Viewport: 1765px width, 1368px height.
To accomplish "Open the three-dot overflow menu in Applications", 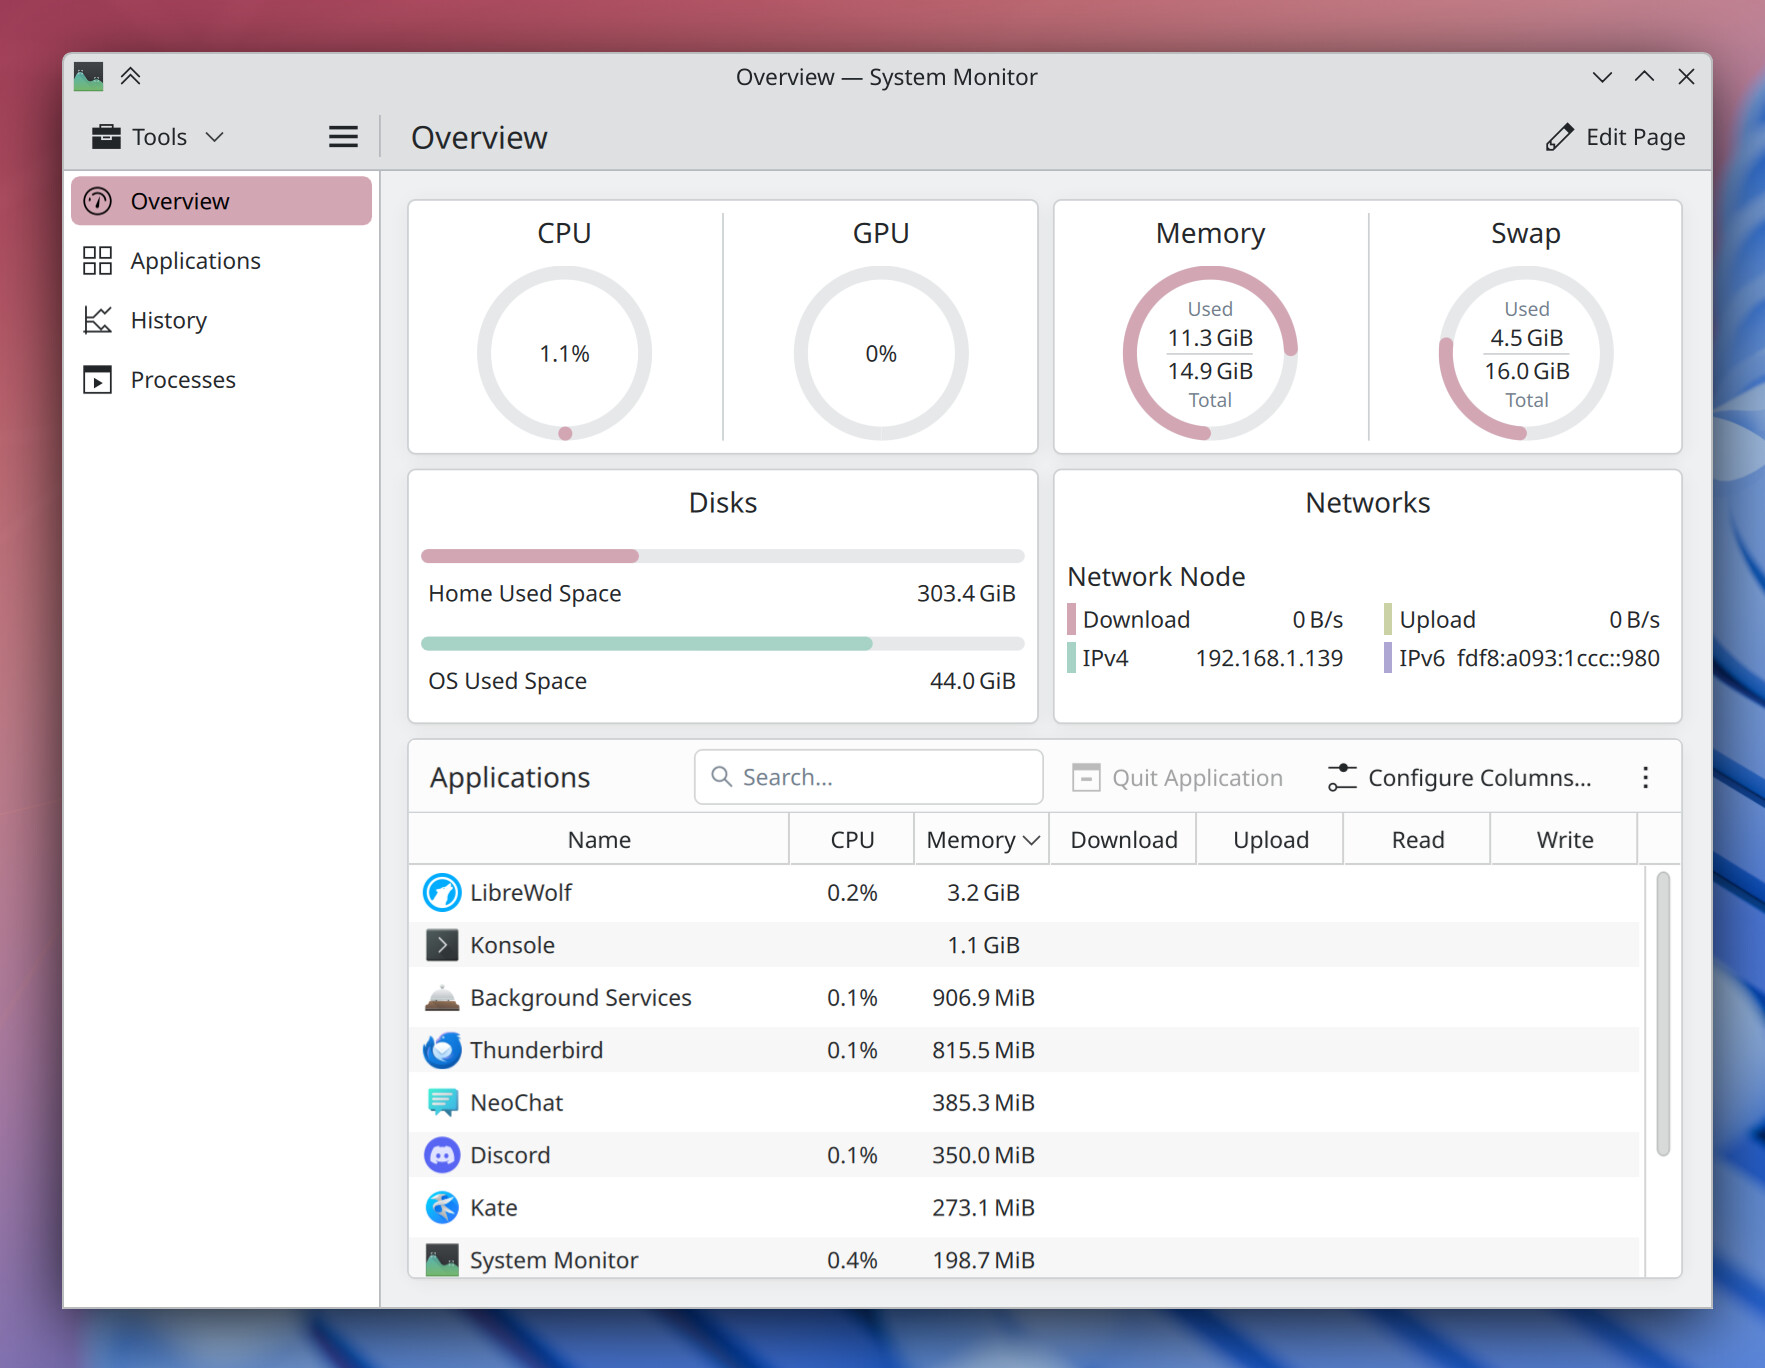I will (1645, 778).
